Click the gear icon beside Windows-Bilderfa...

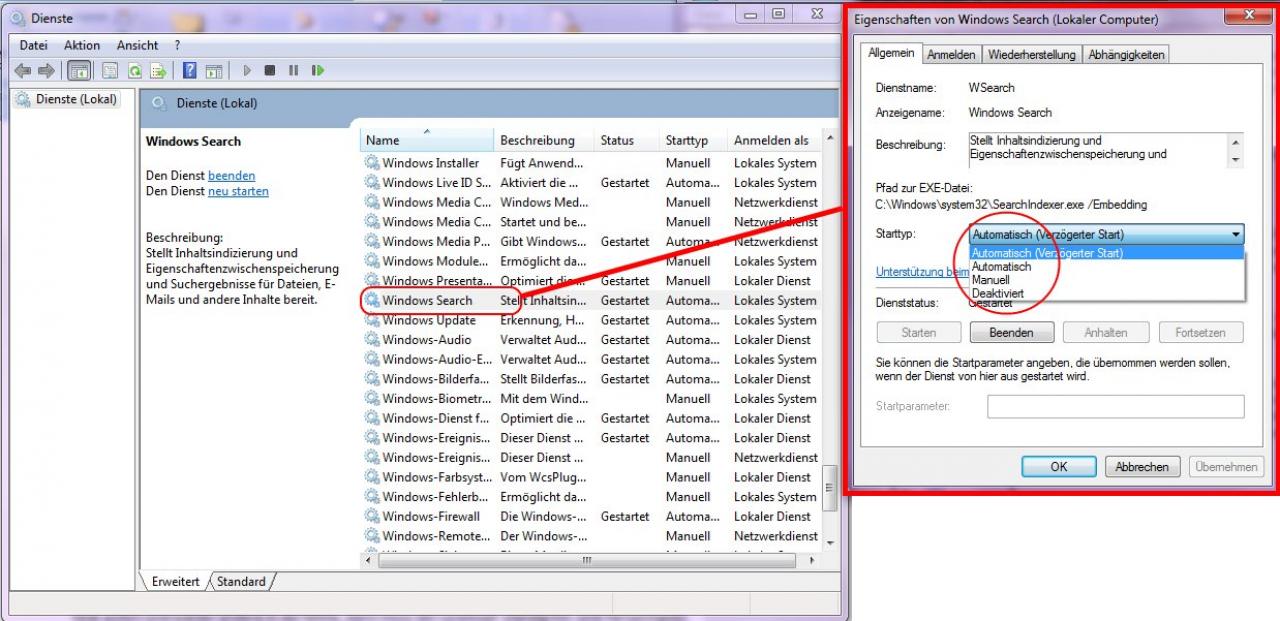pos(372,379)
